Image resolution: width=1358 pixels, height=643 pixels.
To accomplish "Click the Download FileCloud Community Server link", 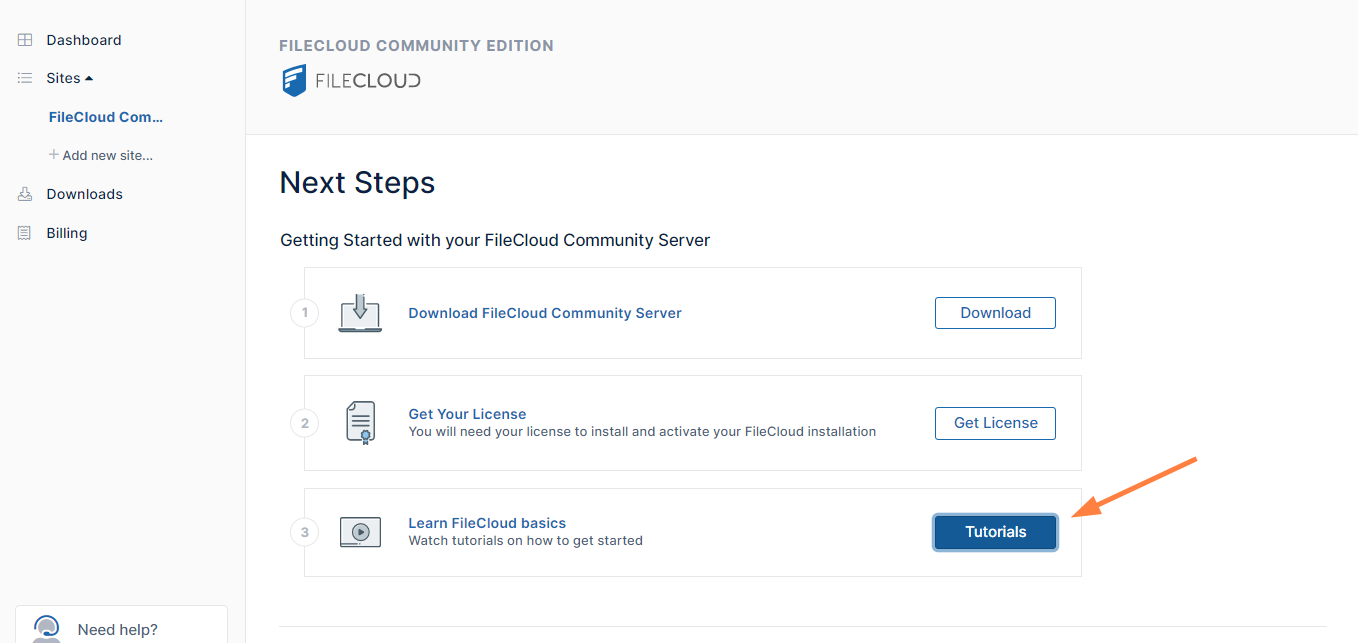I will click(544, 312).
